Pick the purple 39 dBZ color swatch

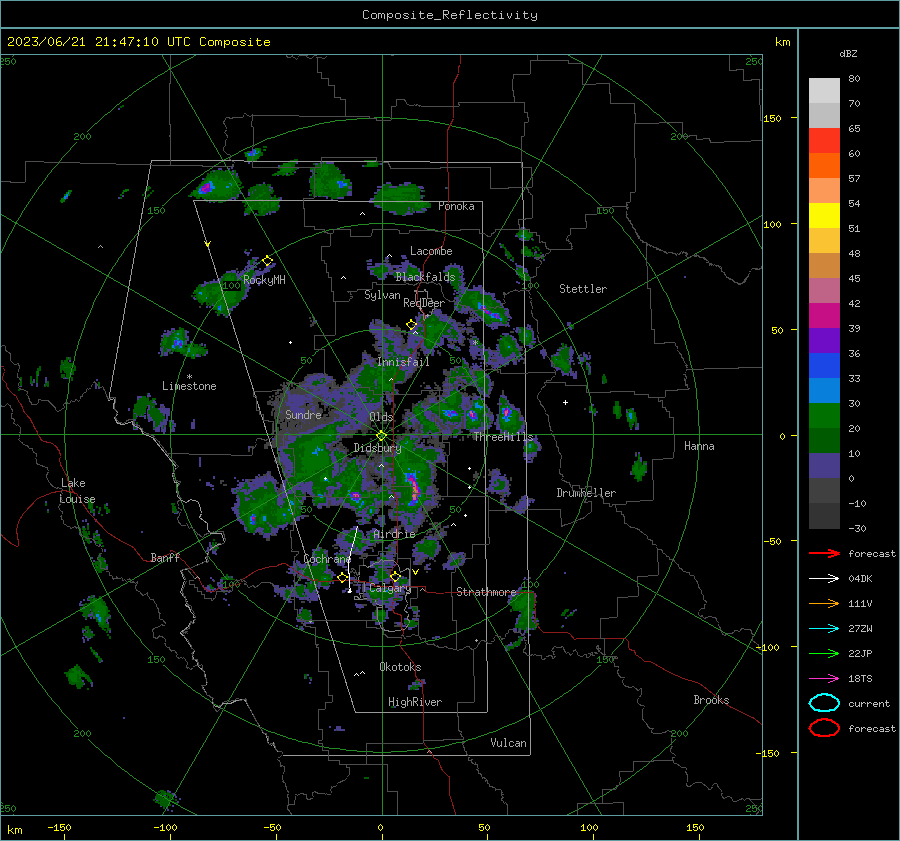click(824, 341)
